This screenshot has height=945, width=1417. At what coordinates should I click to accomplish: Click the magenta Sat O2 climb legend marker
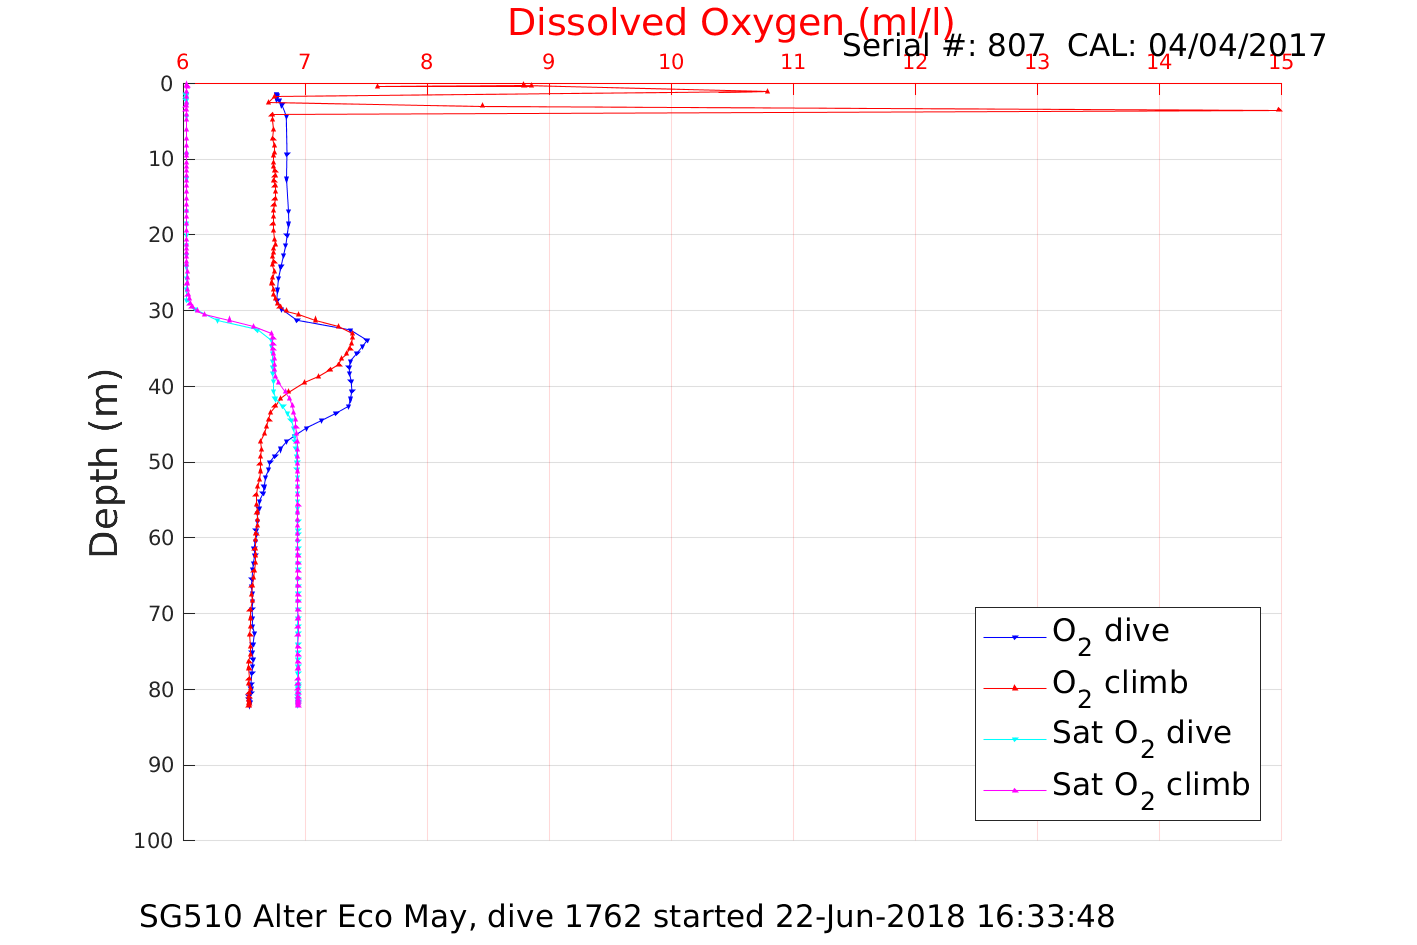tap(1014, 790)
